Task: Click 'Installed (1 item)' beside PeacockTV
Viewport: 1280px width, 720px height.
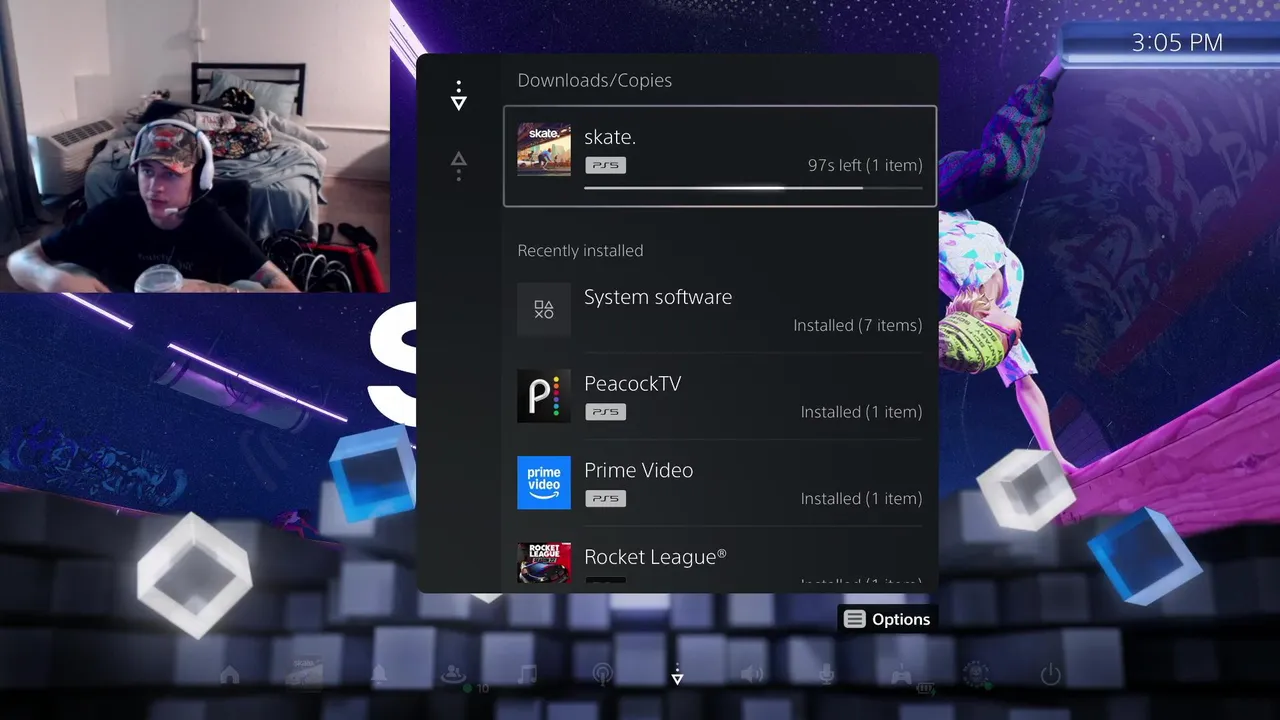Action: tap(861, 412)
